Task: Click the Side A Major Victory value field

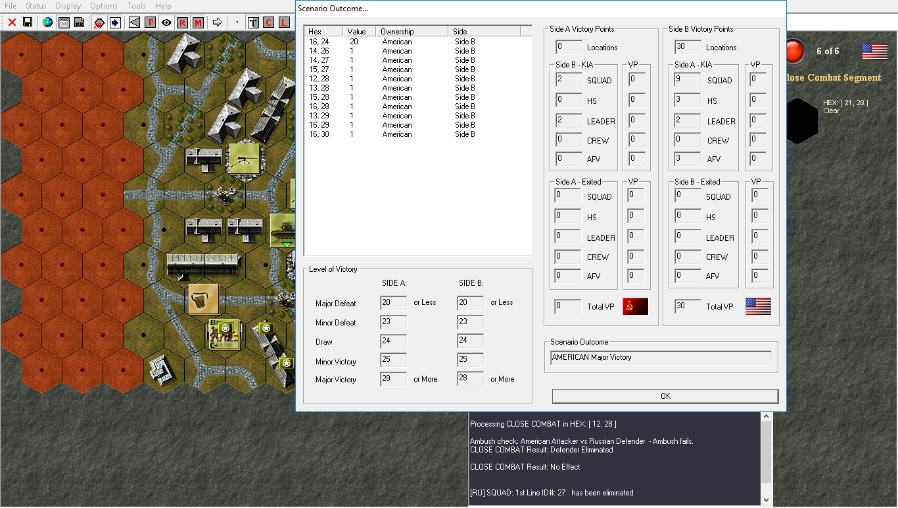Action: click(393, 379)
